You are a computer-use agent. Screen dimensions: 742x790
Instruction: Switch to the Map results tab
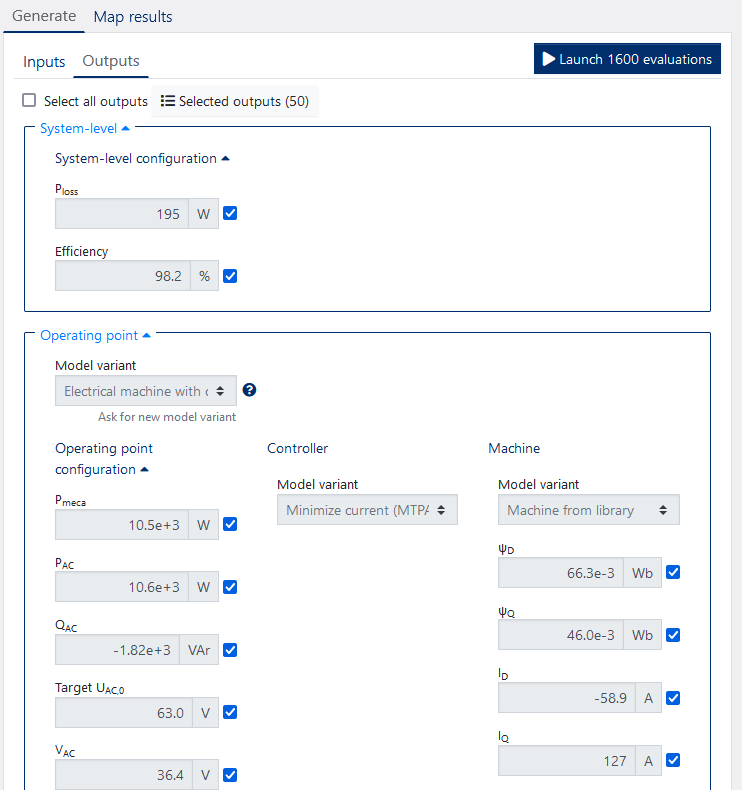coord(132,17)
